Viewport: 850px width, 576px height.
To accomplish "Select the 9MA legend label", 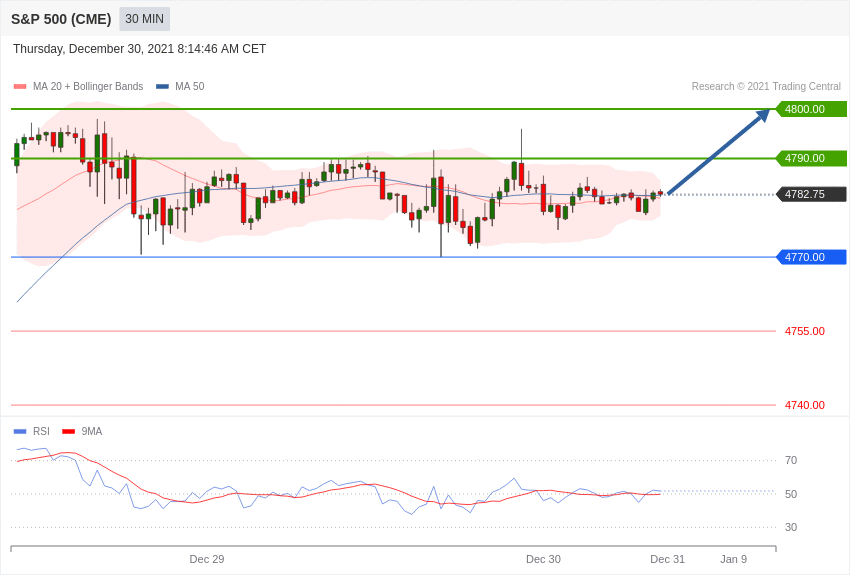I will click(92, 431).
